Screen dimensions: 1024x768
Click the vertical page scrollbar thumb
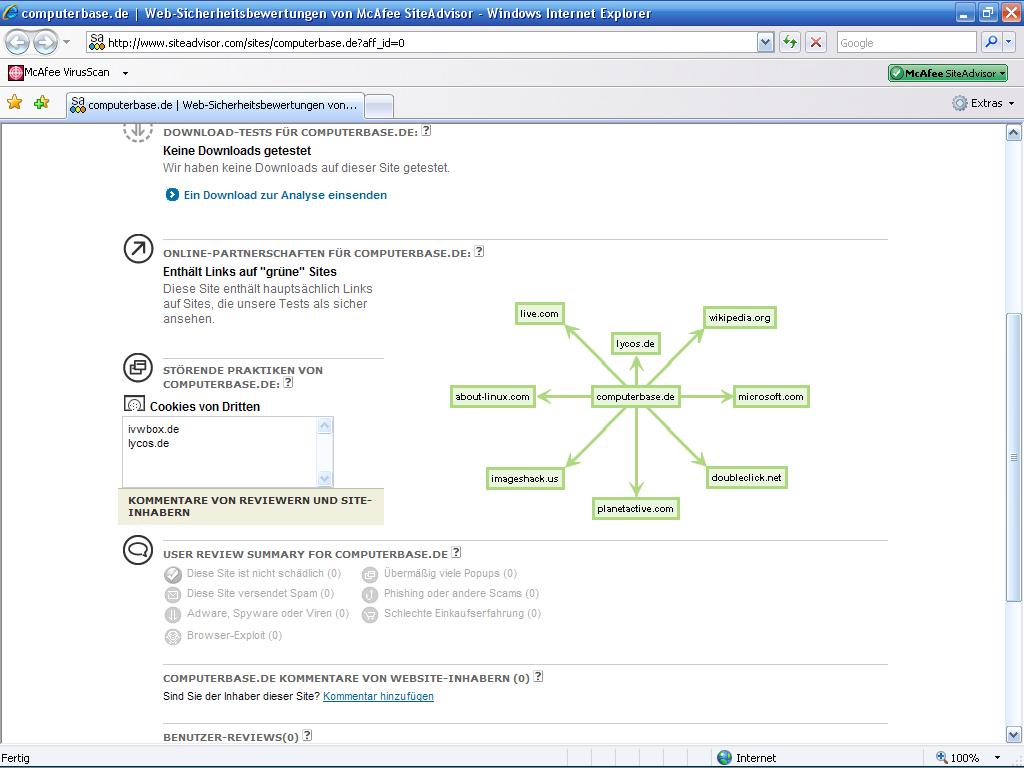pos(1014,457)
